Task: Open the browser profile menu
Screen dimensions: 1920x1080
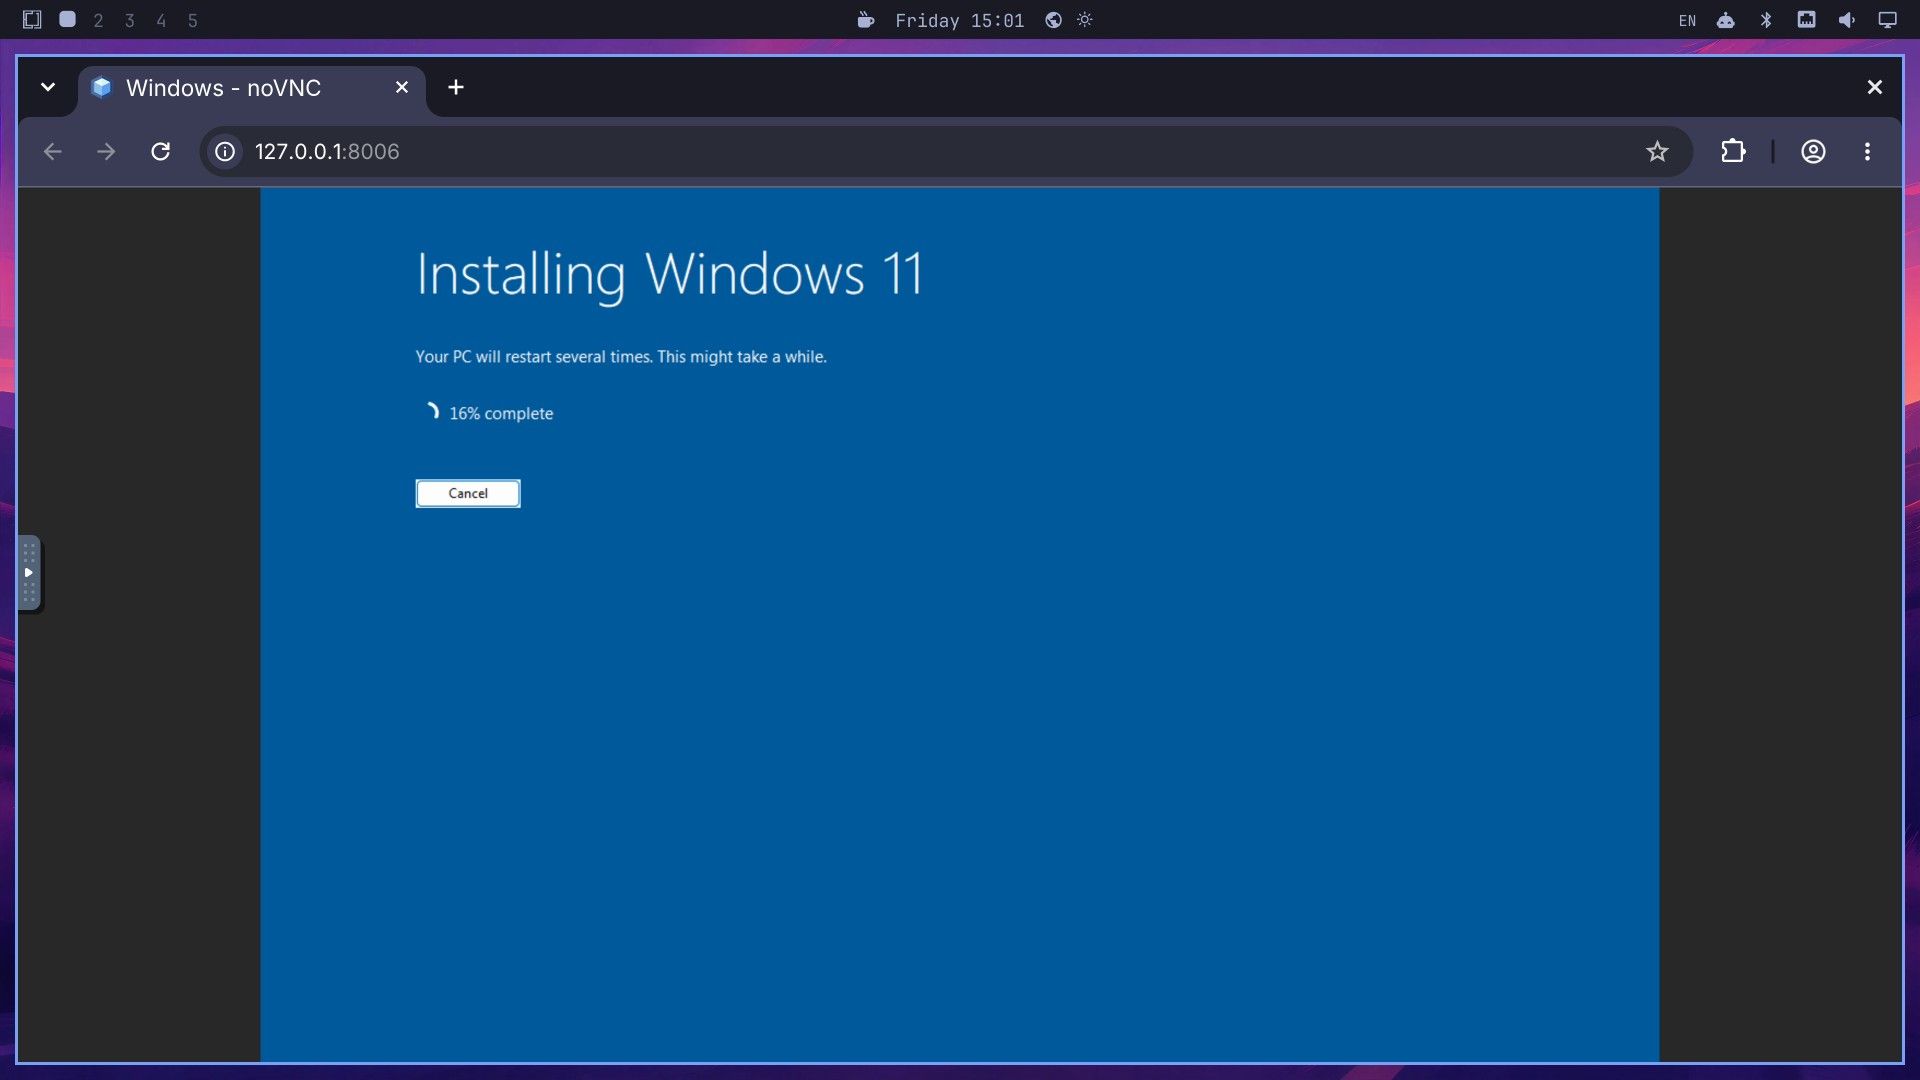Action: pos(1813,151)
